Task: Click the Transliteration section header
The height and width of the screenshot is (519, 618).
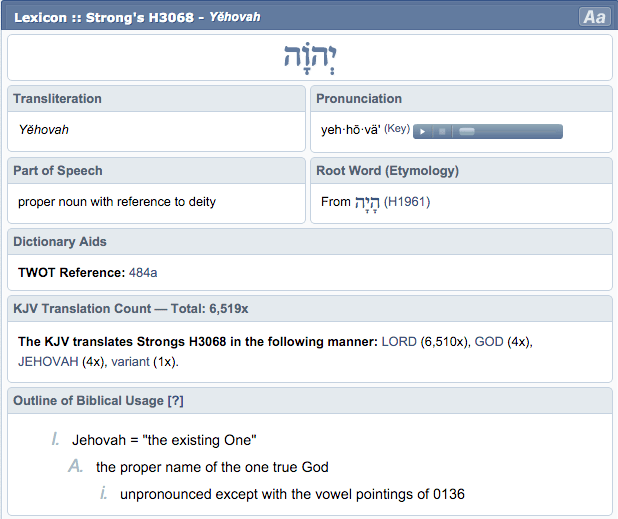Action: click(x=58, y=99)
